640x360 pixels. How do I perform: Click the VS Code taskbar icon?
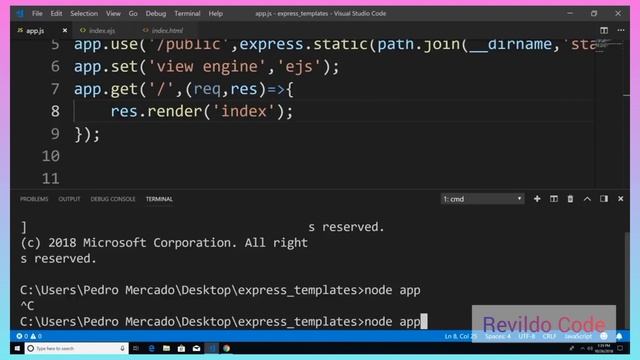coord(211,348)
